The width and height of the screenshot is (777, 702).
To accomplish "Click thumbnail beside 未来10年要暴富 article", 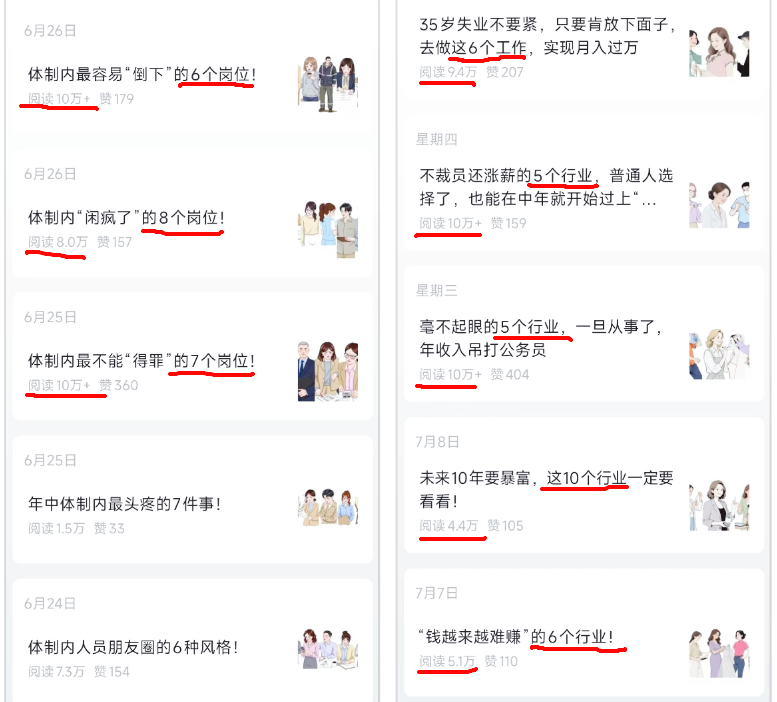I will point(719,505).
